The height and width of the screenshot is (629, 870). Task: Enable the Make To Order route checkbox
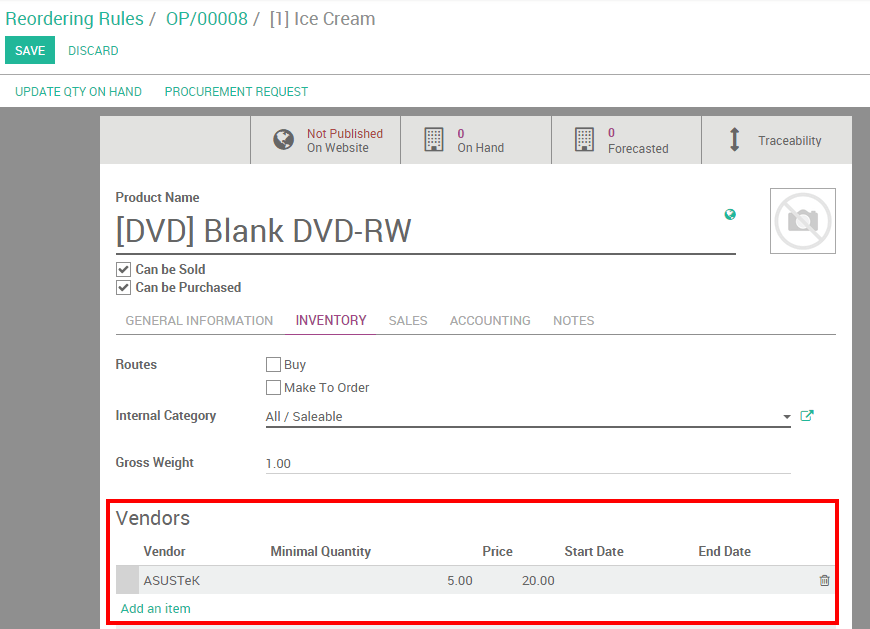point(273,387)
